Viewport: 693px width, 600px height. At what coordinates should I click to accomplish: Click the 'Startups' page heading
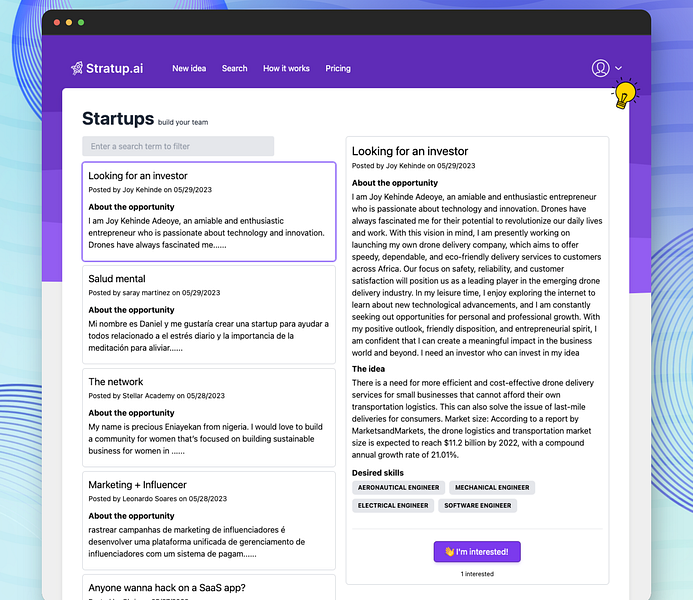pos(118,118)
